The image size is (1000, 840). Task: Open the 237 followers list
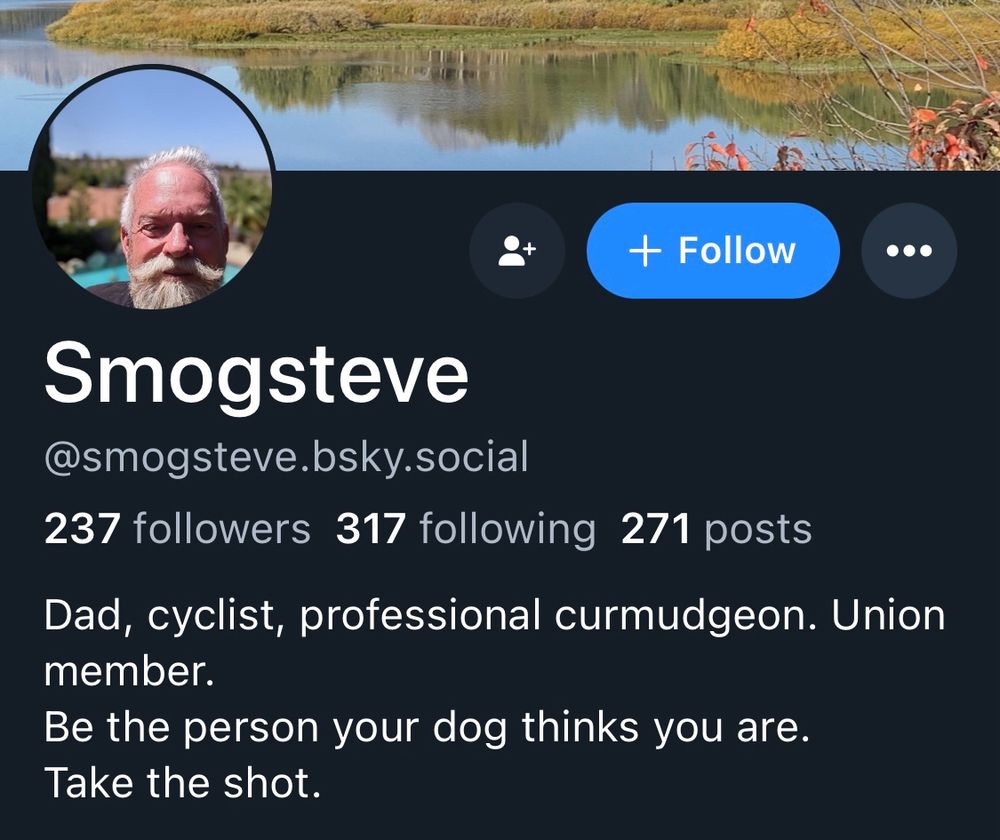coord(177,529)
